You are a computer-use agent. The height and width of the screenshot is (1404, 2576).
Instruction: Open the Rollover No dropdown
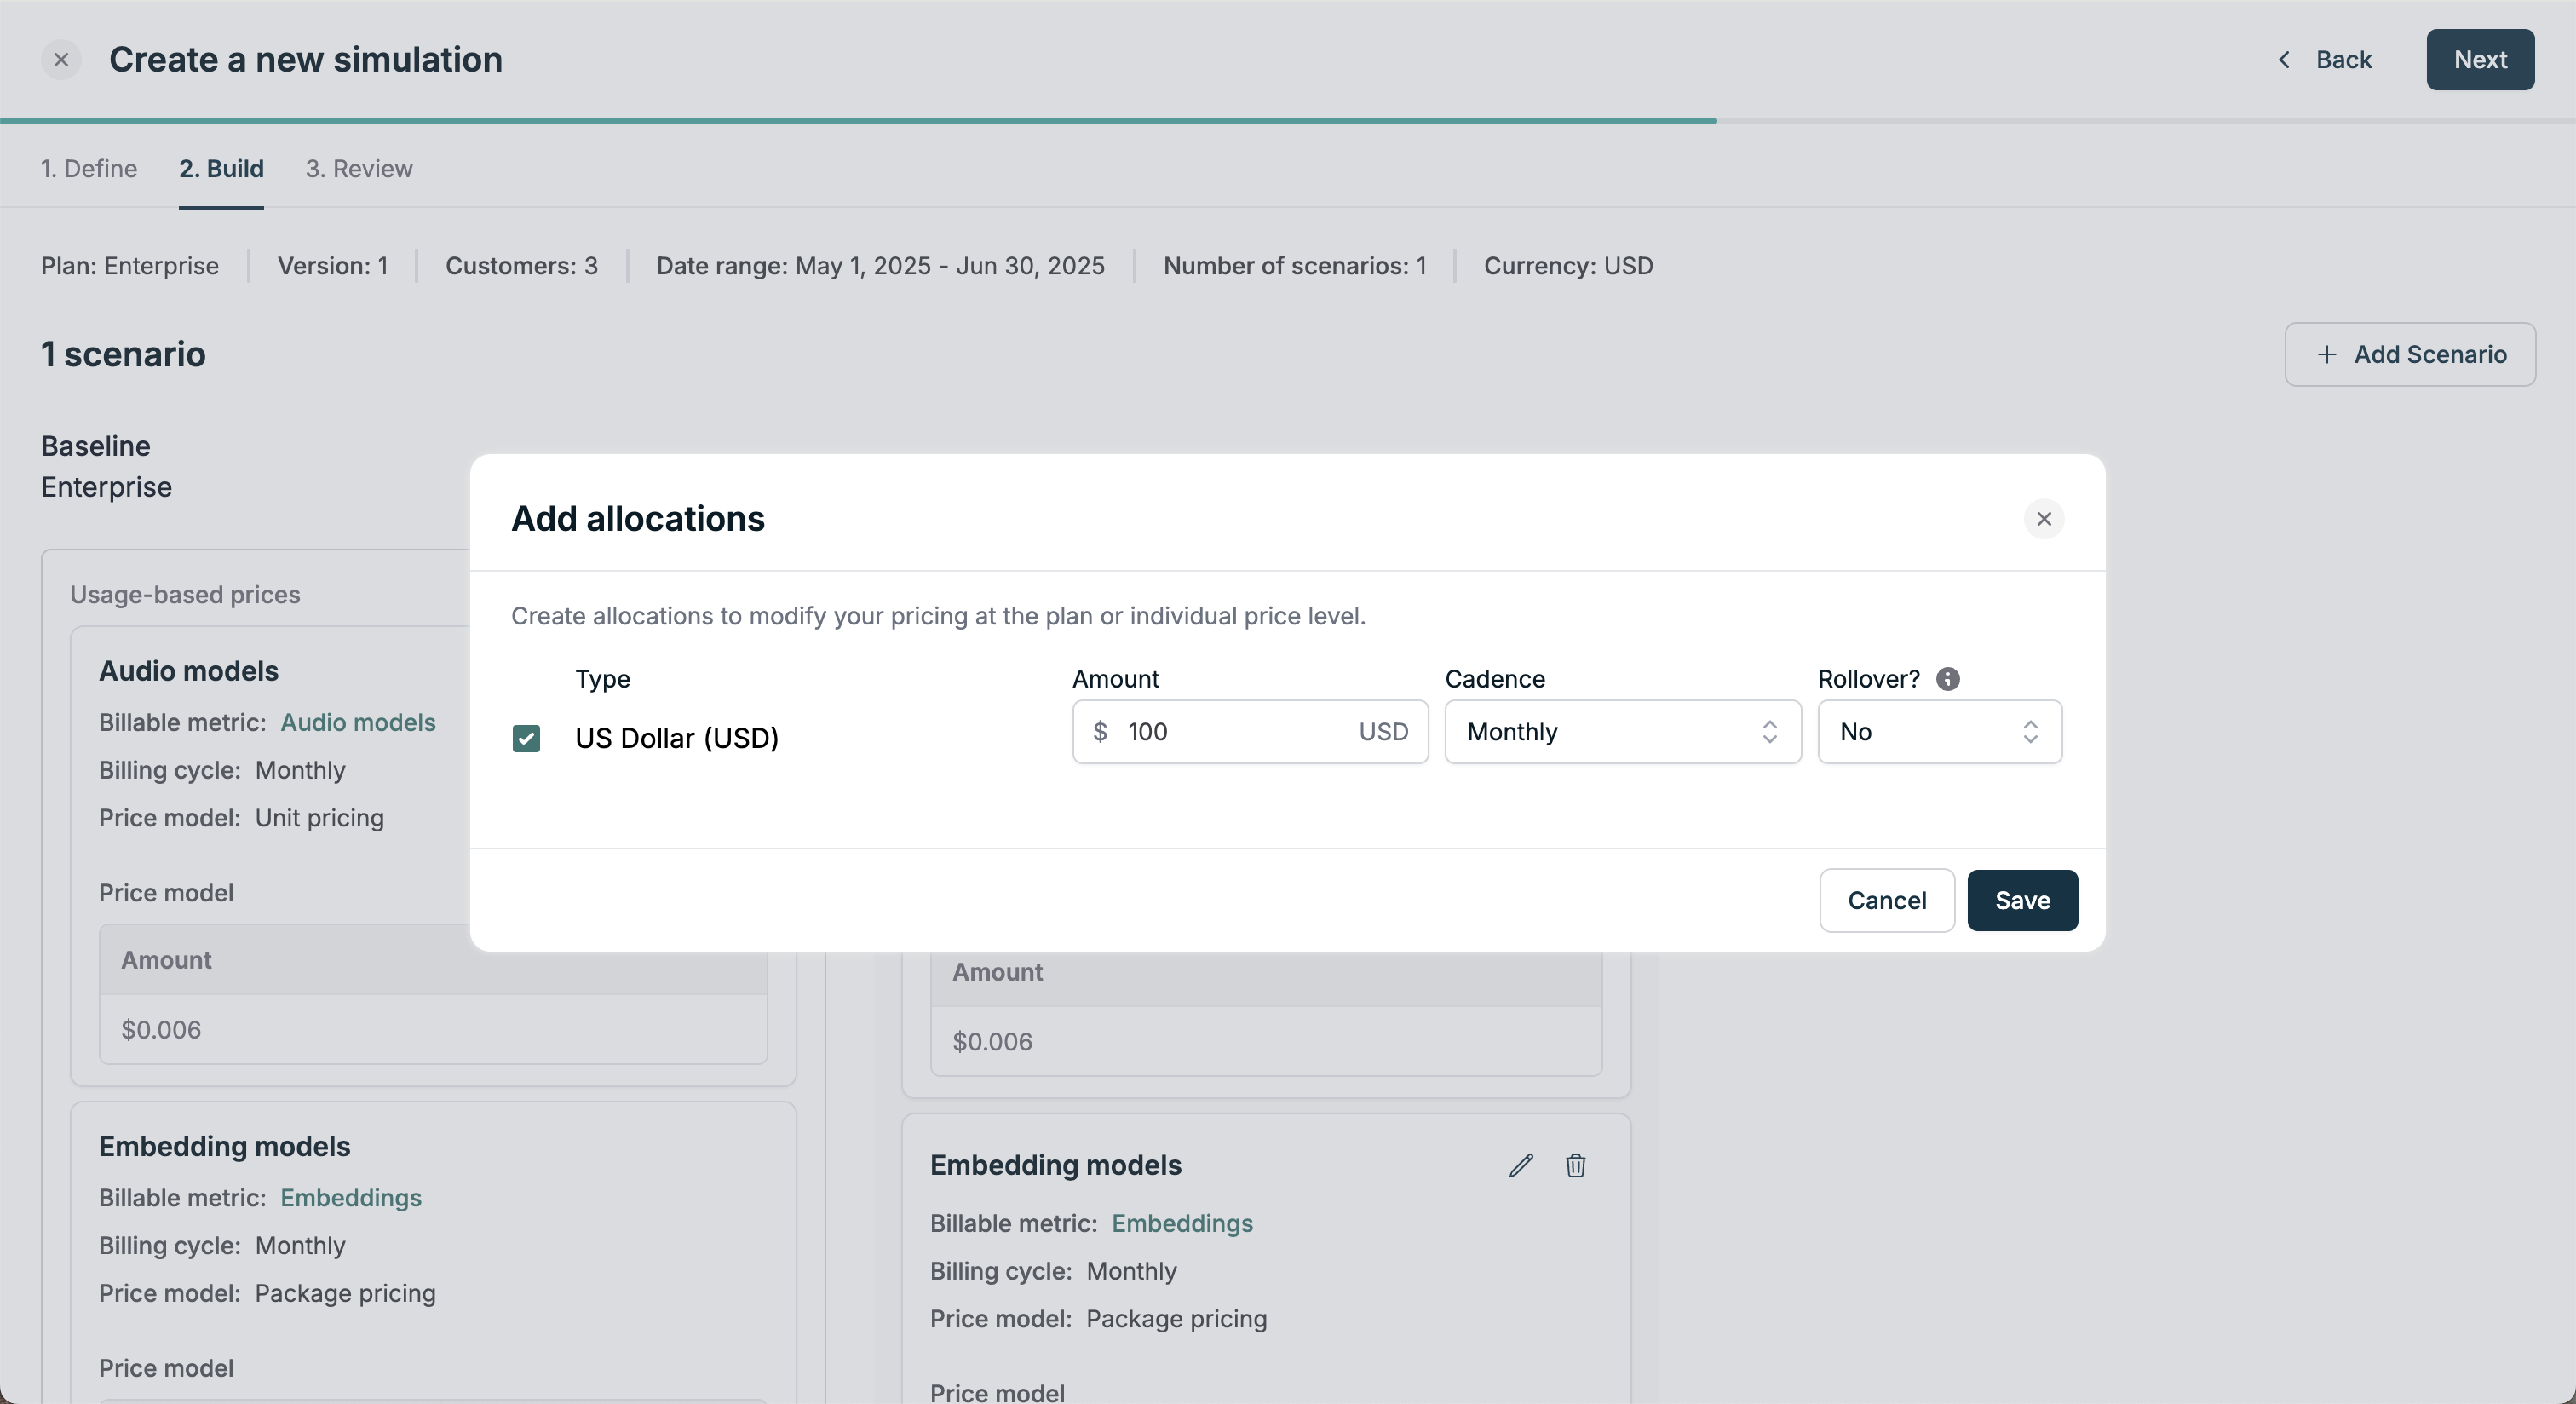pos(1939,732)
